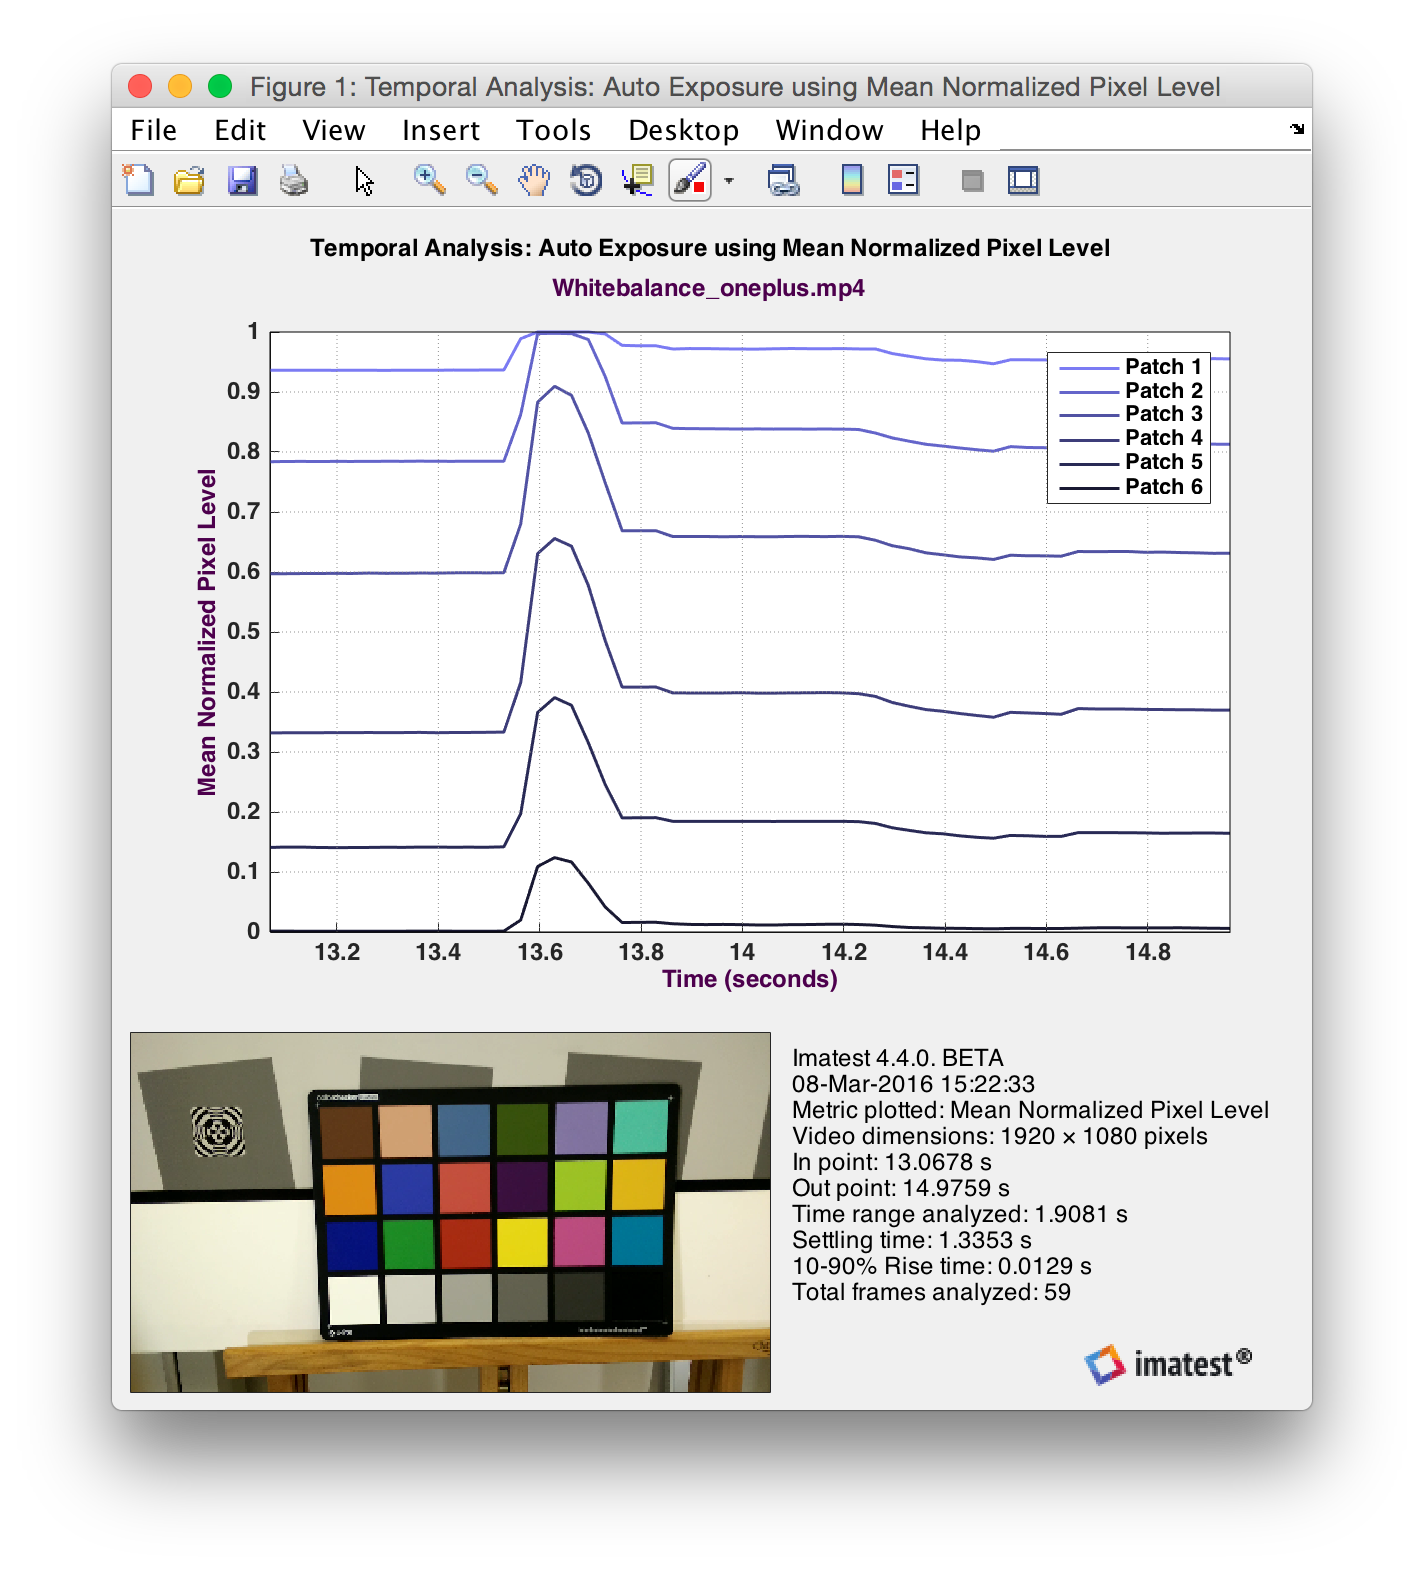Viewport: 1424px width, 1570px height.
Task: Click the Link Plot icon
Action: 783,181
